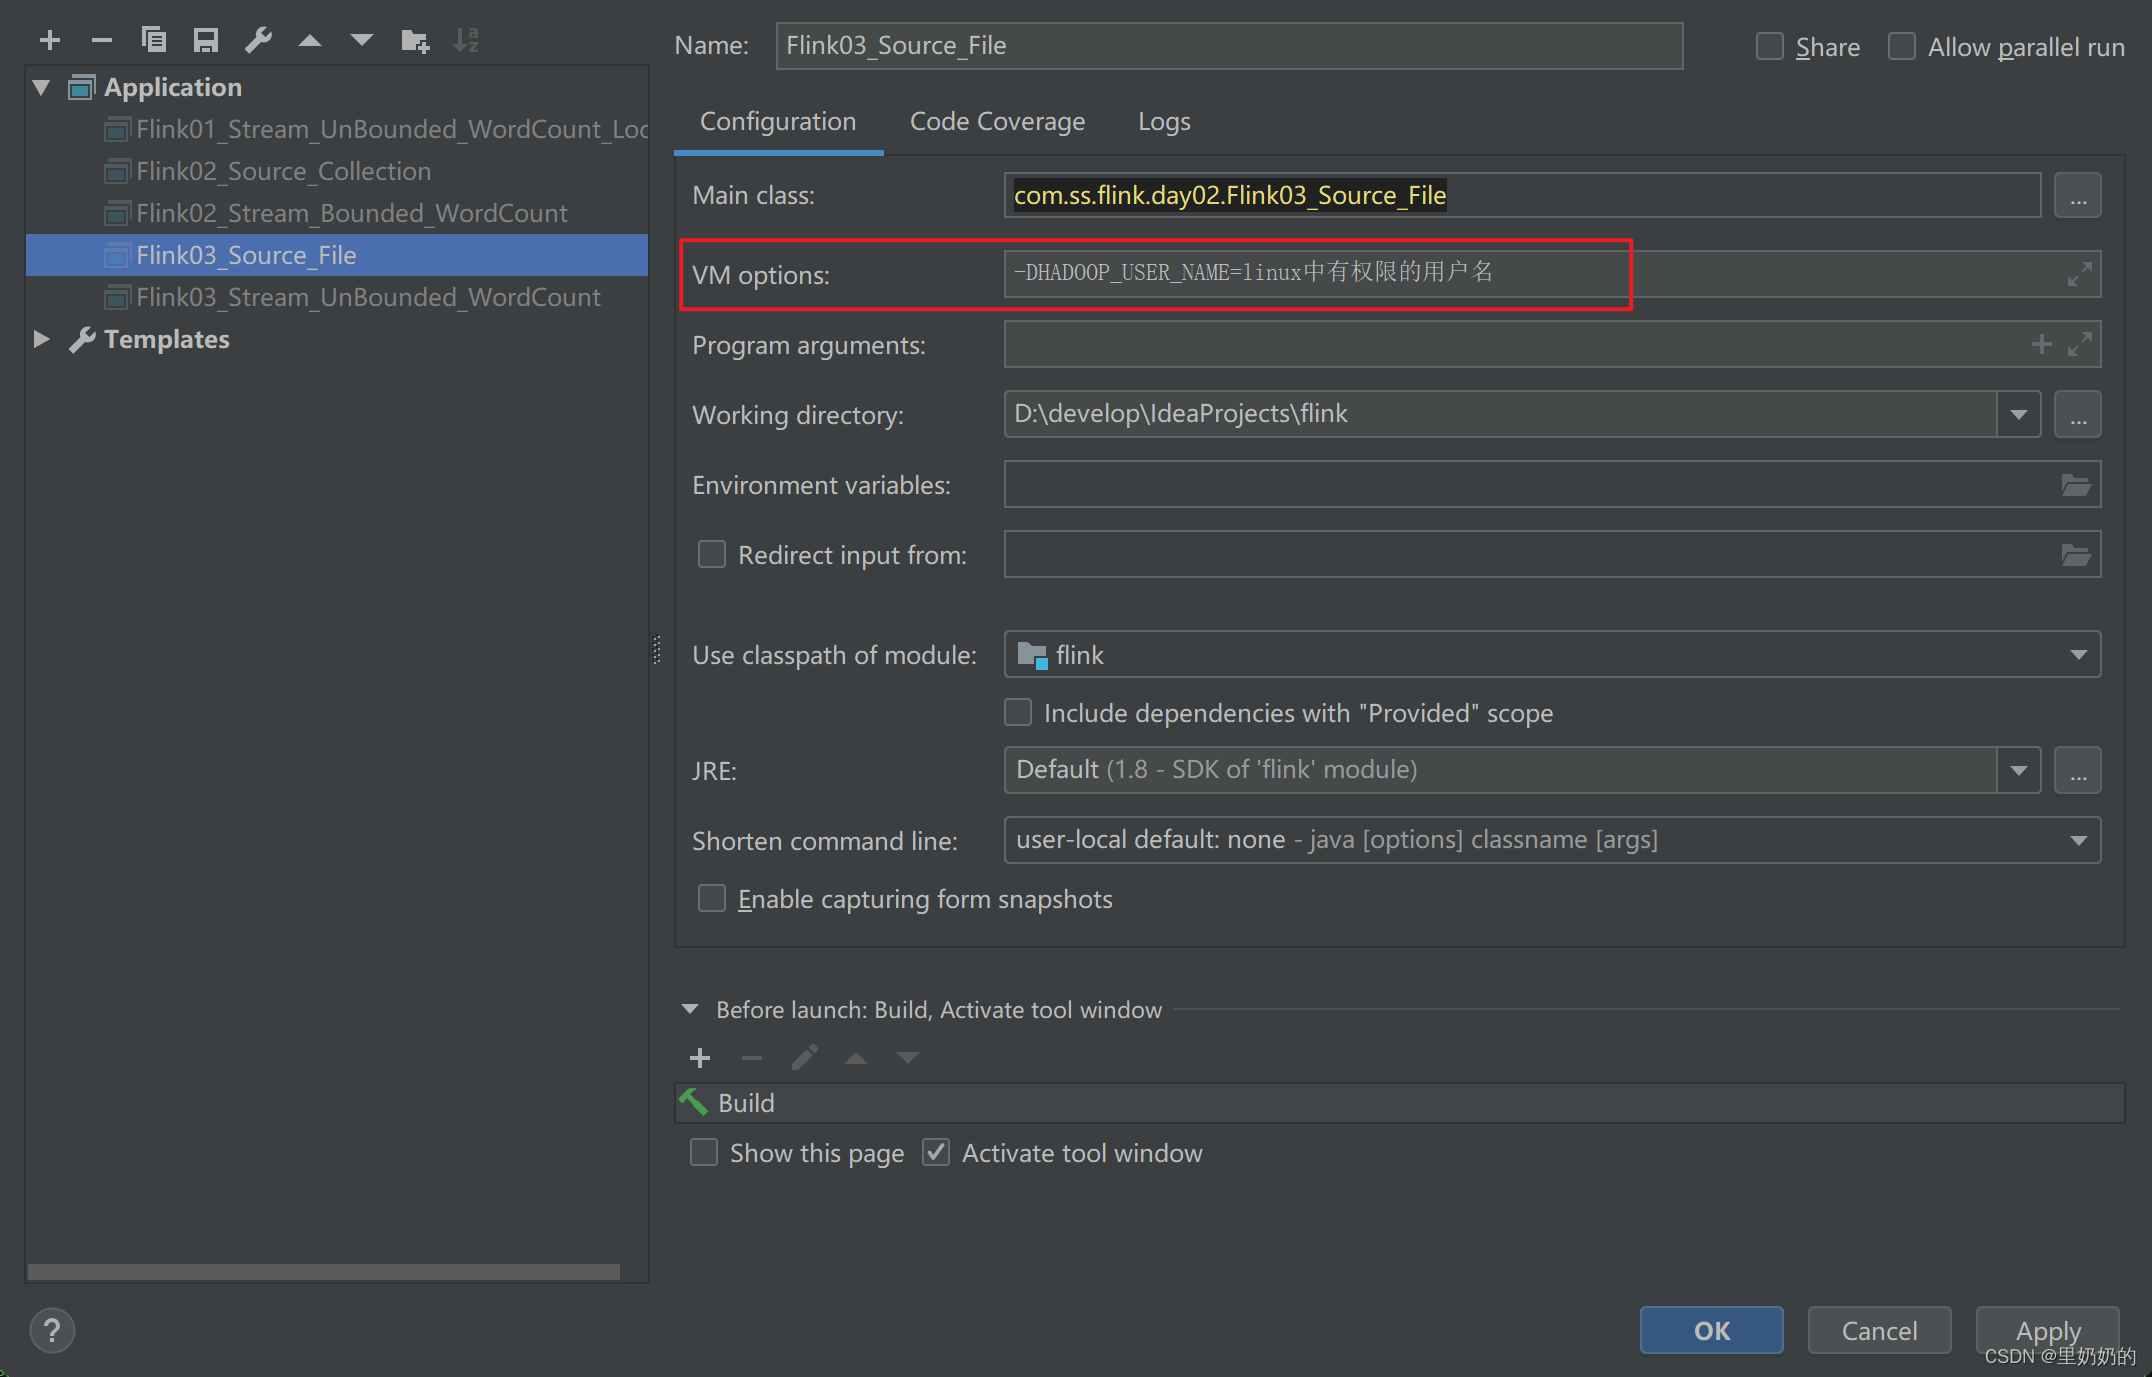Open the classpath module flink dropdown
The width and height of the screenshot is (2152, 1377).
[x=2078, y=655]
